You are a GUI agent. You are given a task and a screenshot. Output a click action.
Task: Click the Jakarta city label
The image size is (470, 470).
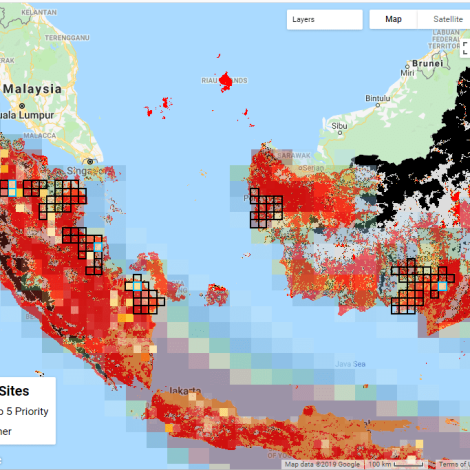tap(185, 390)
